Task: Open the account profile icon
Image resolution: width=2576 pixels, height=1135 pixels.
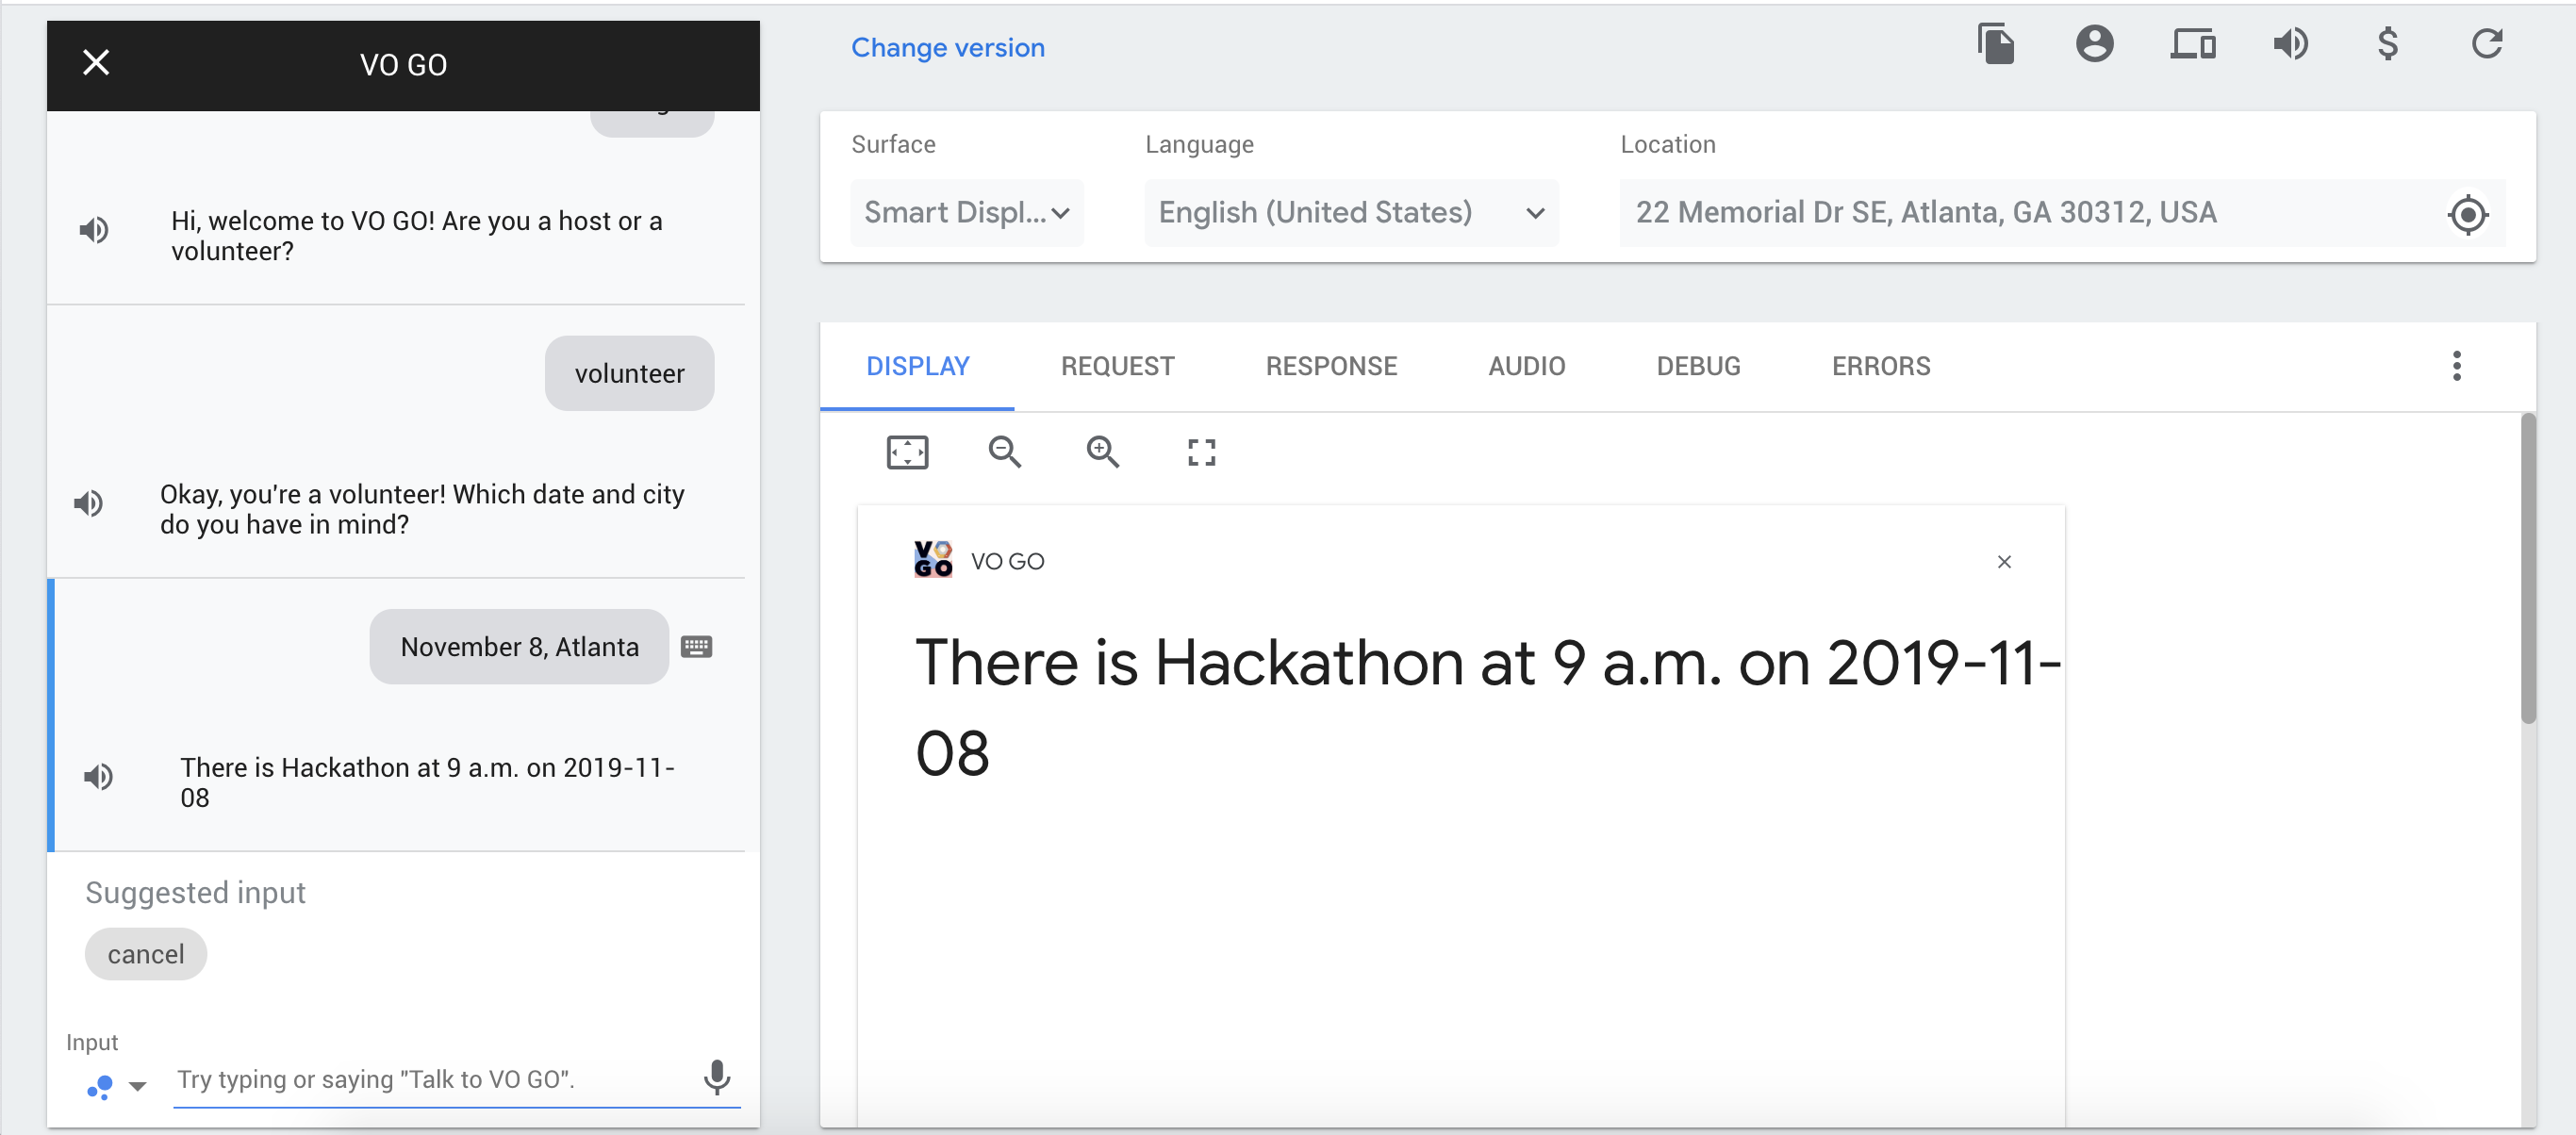Action: (x=2094, y=44)
